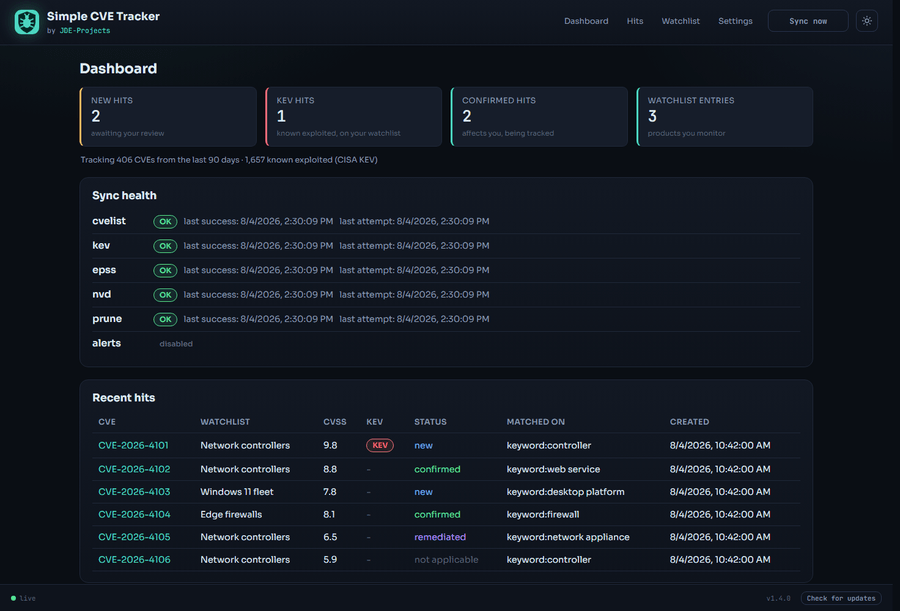Click the MATCHED ON column header
This screenshot has width=900, height=611.
536,421
